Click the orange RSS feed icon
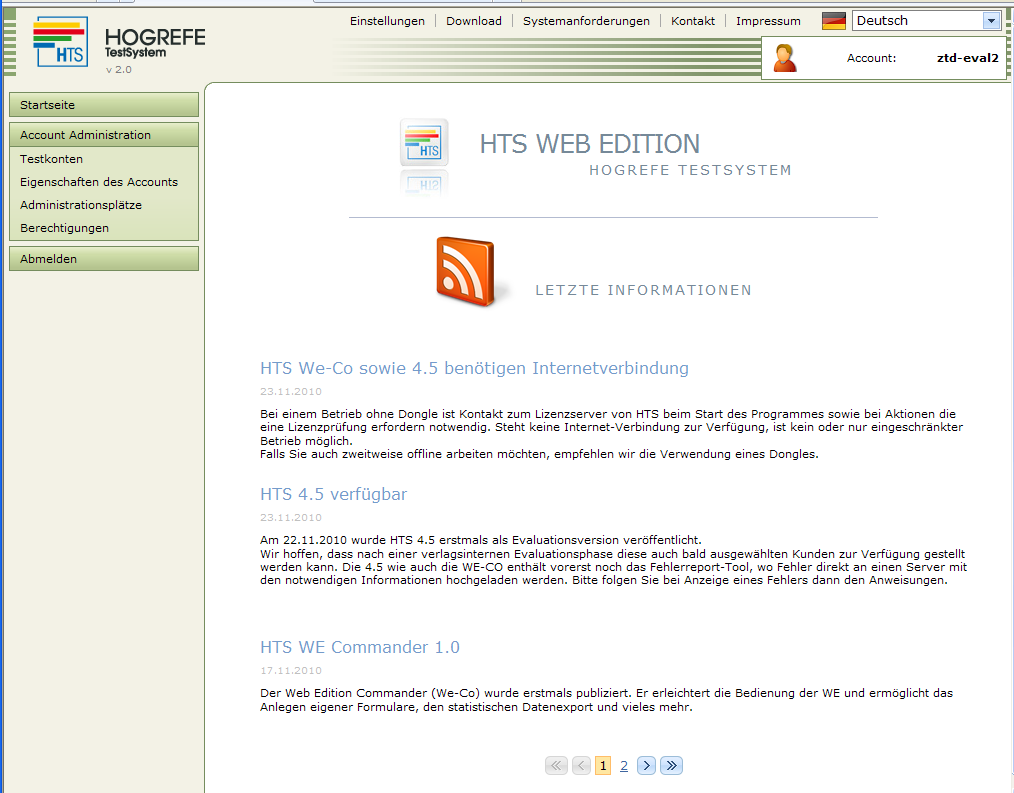The image size is (1014, 793). (x=465, y=271)
